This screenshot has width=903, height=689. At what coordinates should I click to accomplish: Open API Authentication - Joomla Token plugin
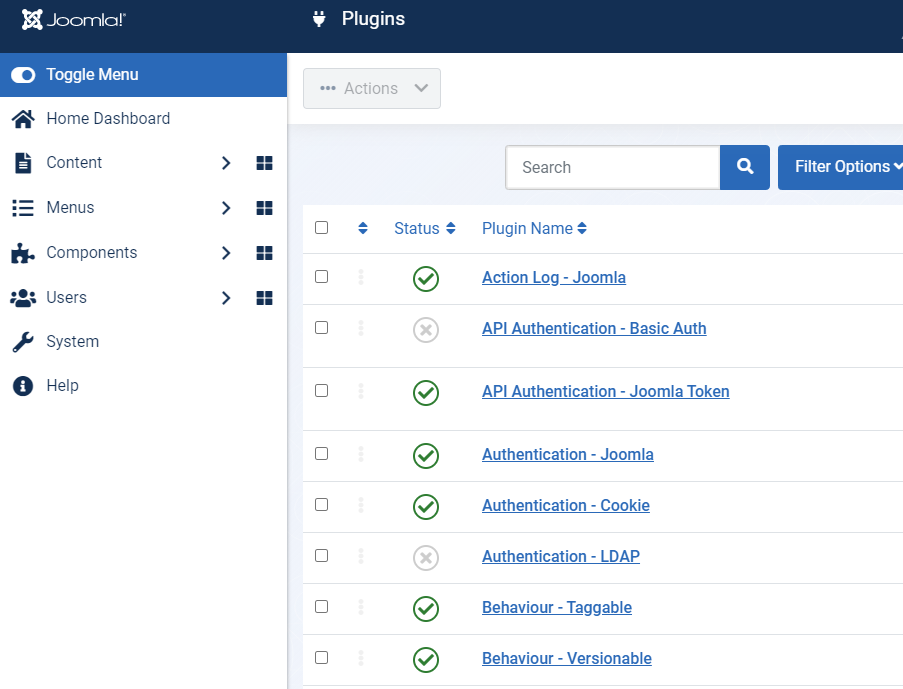[x=605, y=391]
